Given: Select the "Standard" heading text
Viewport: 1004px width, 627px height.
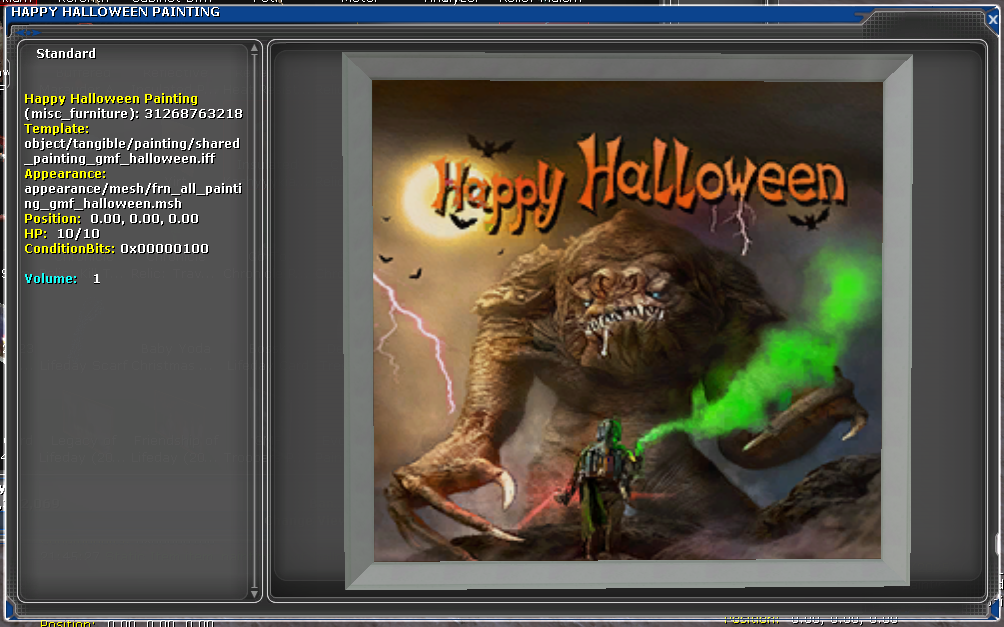Looking at the screenshot, I should tap(66, 54).
